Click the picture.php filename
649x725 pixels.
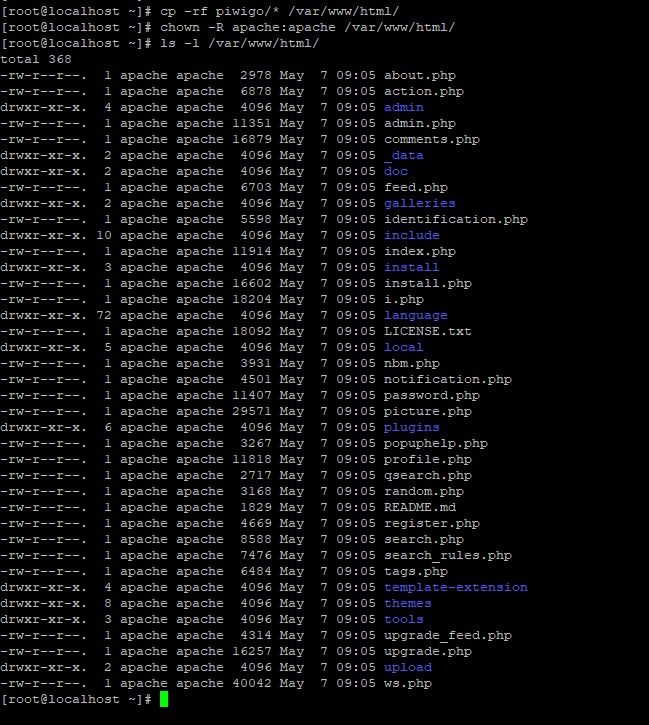click(x=428, y=412)
